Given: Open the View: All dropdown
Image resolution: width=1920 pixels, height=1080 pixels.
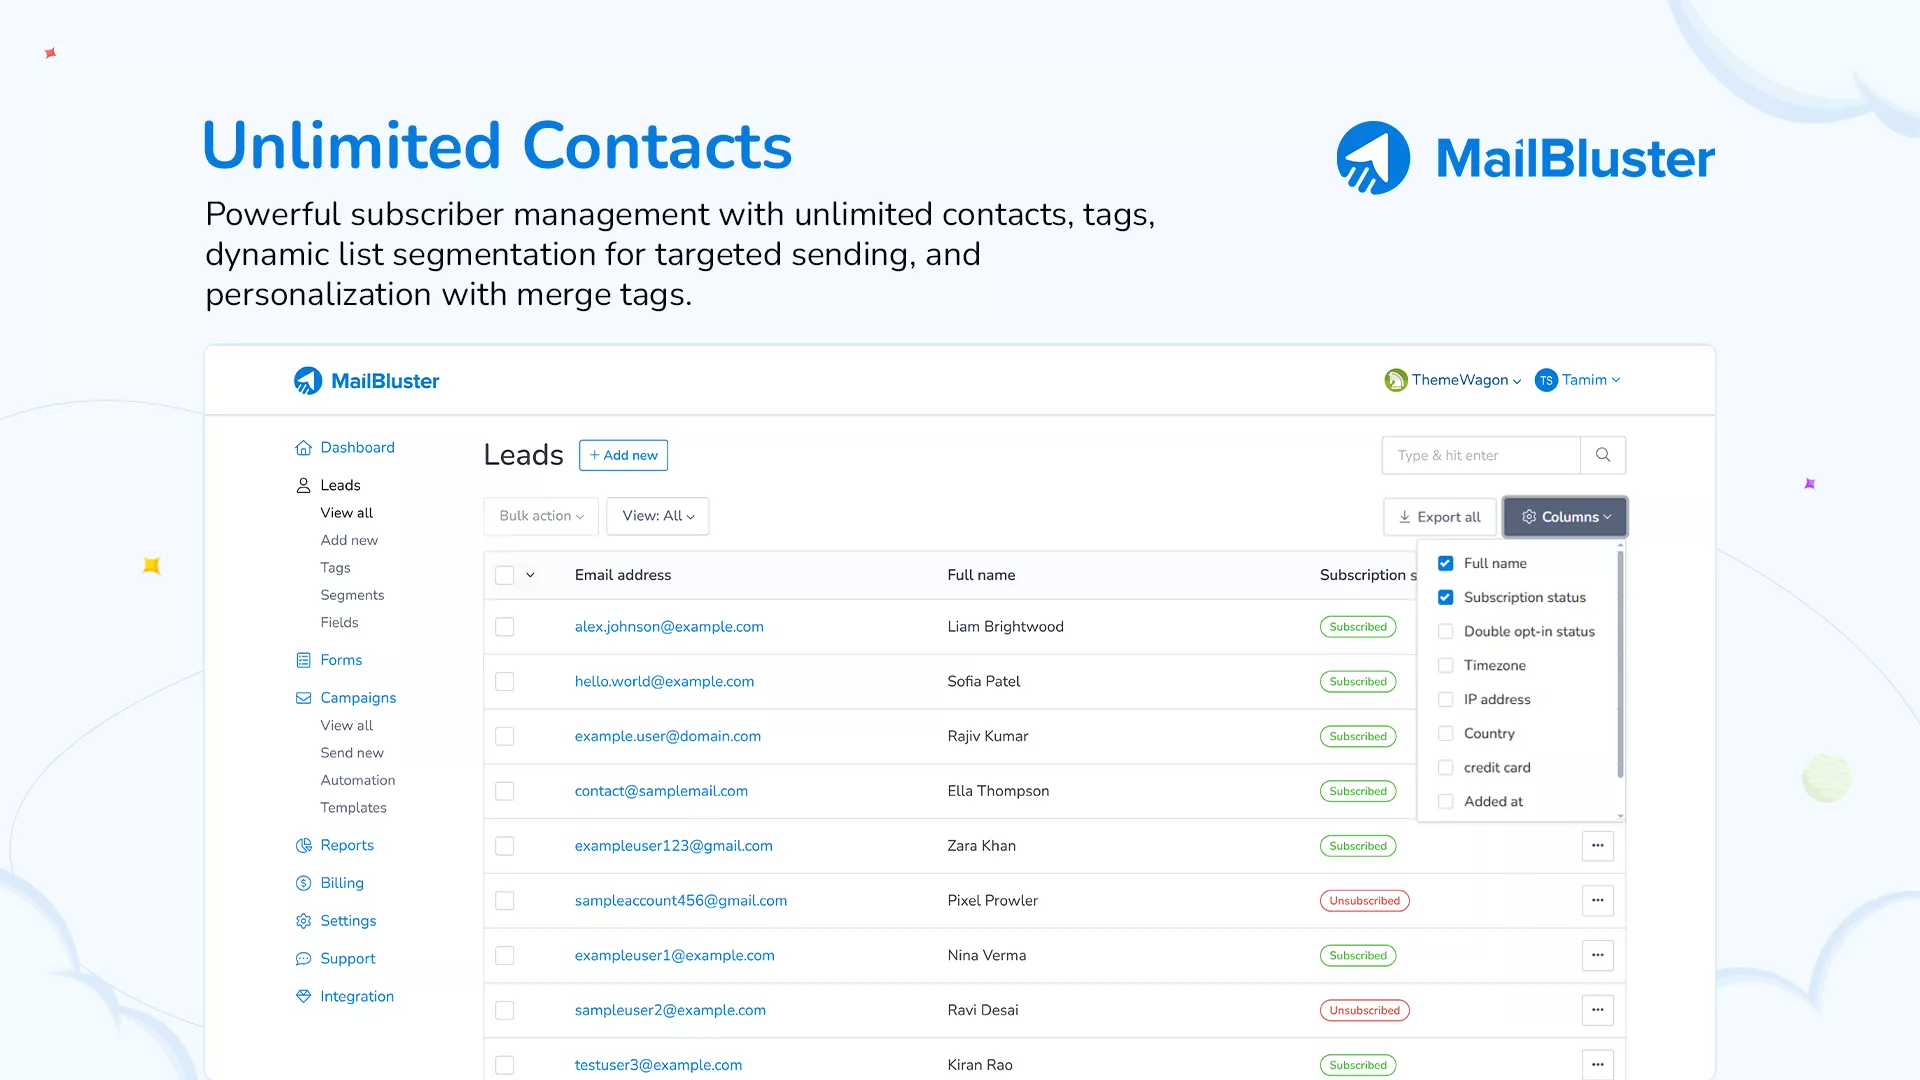Looking at the screenshot, I should [x=657, y=516].
